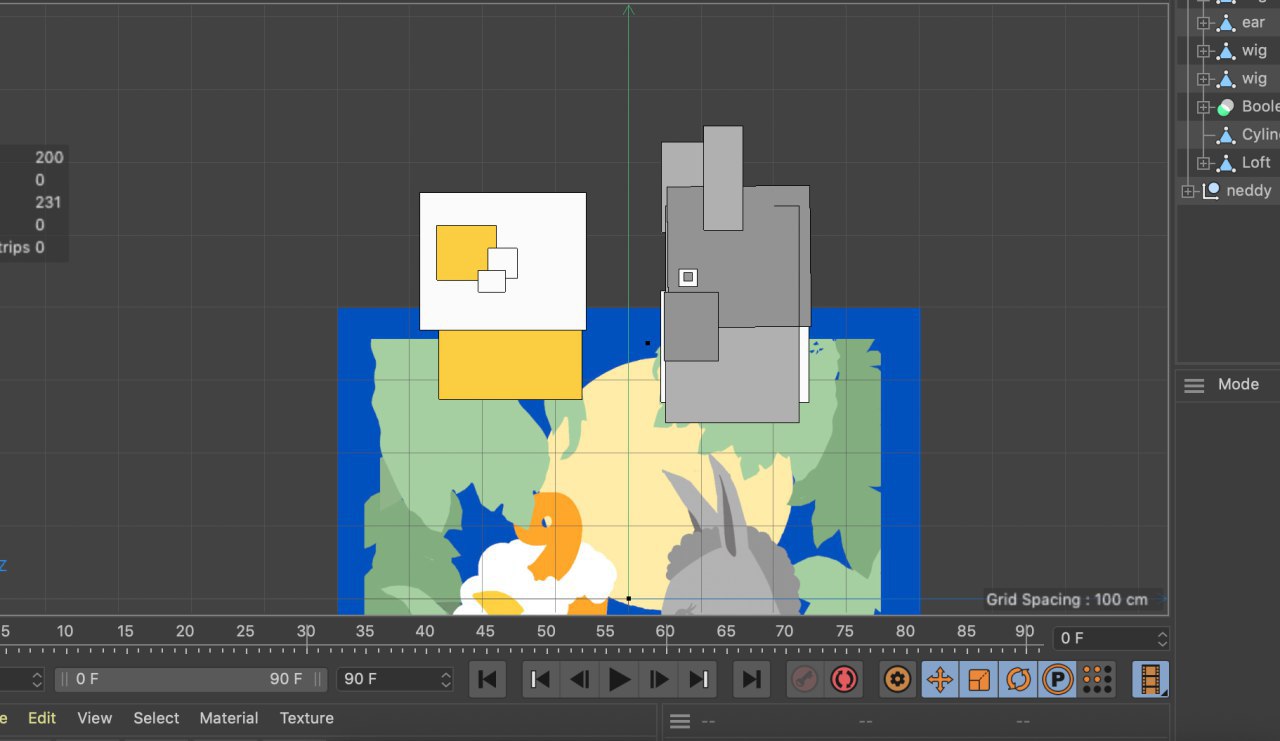This screenshot has height=741, width=1280.
Task: Toggle Parameter keyframe recording
Action: [x=1057, y=680]
